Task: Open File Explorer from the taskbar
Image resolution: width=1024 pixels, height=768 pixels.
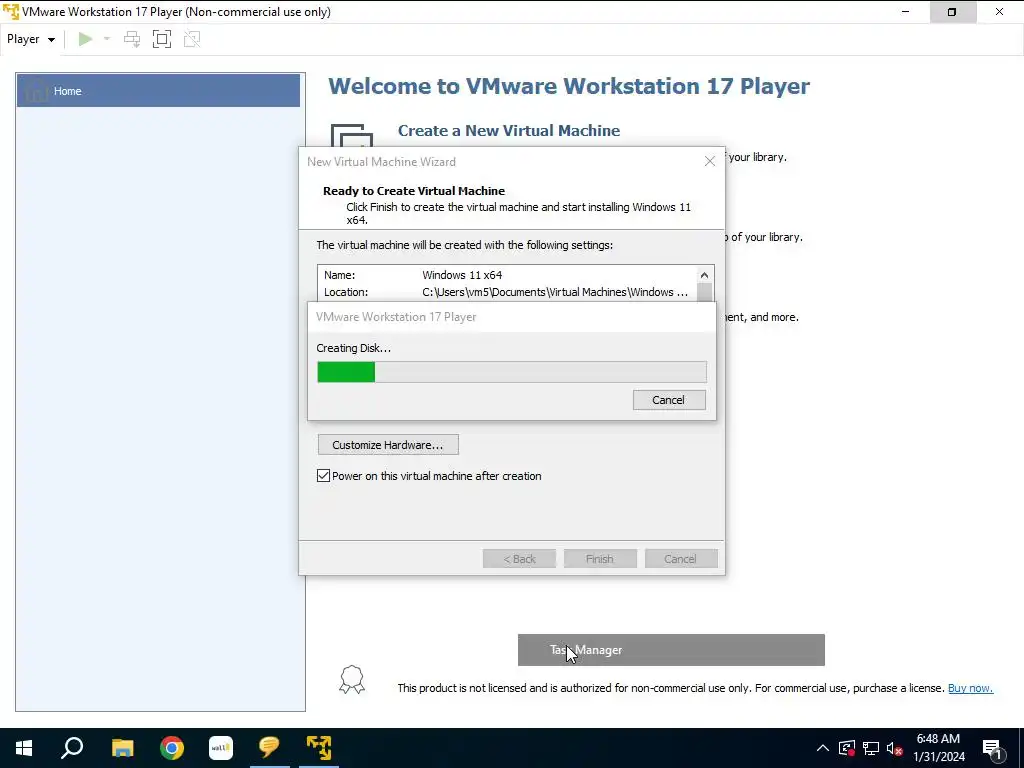Action: [122, 748]
